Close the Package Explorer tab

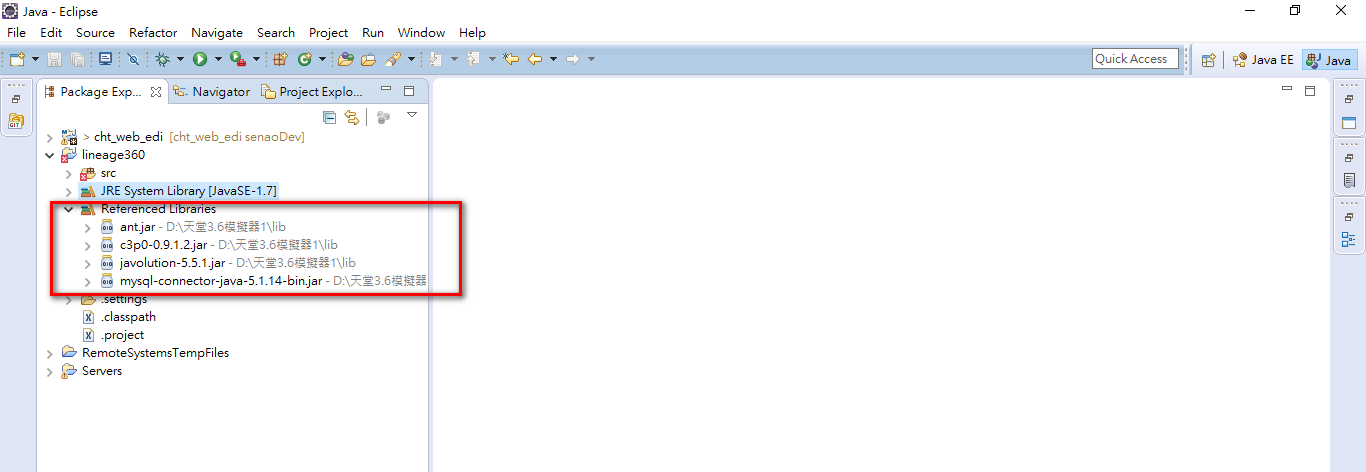coord(156,92)
